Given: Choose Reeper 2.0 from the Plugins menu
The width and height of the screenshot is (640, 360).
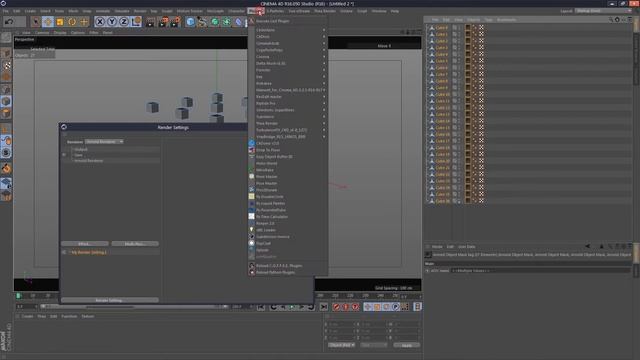Looking at the screenshot, I should (265, 223).
